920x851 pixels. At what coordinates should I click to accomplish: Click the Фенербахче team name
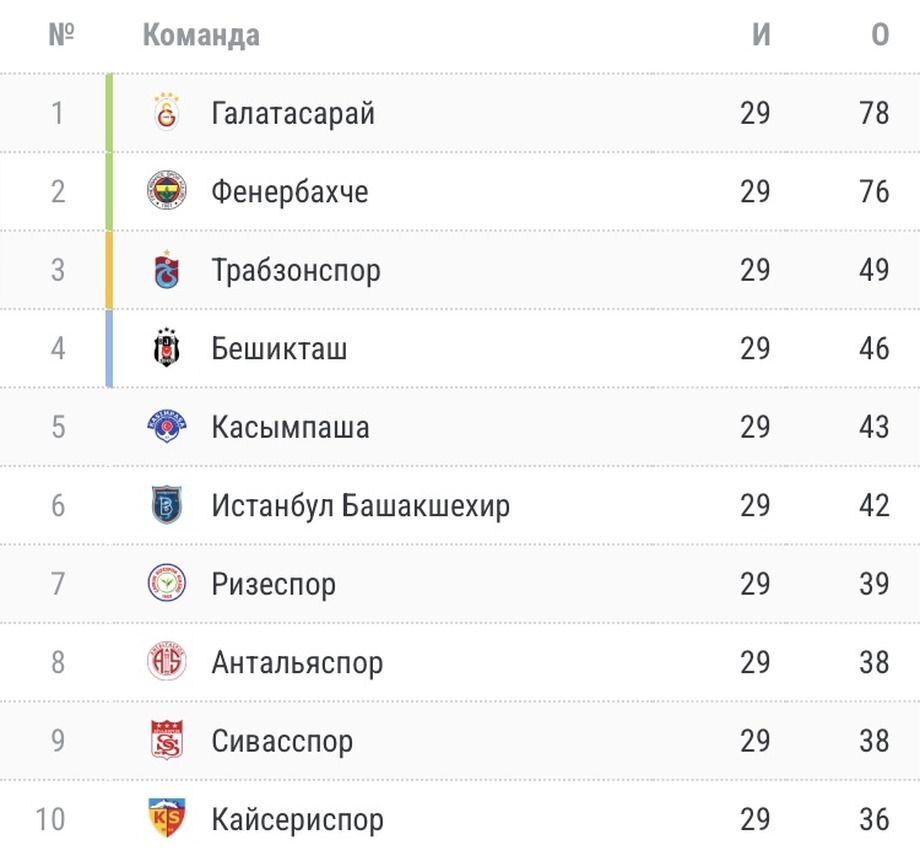tap(289, 190)
